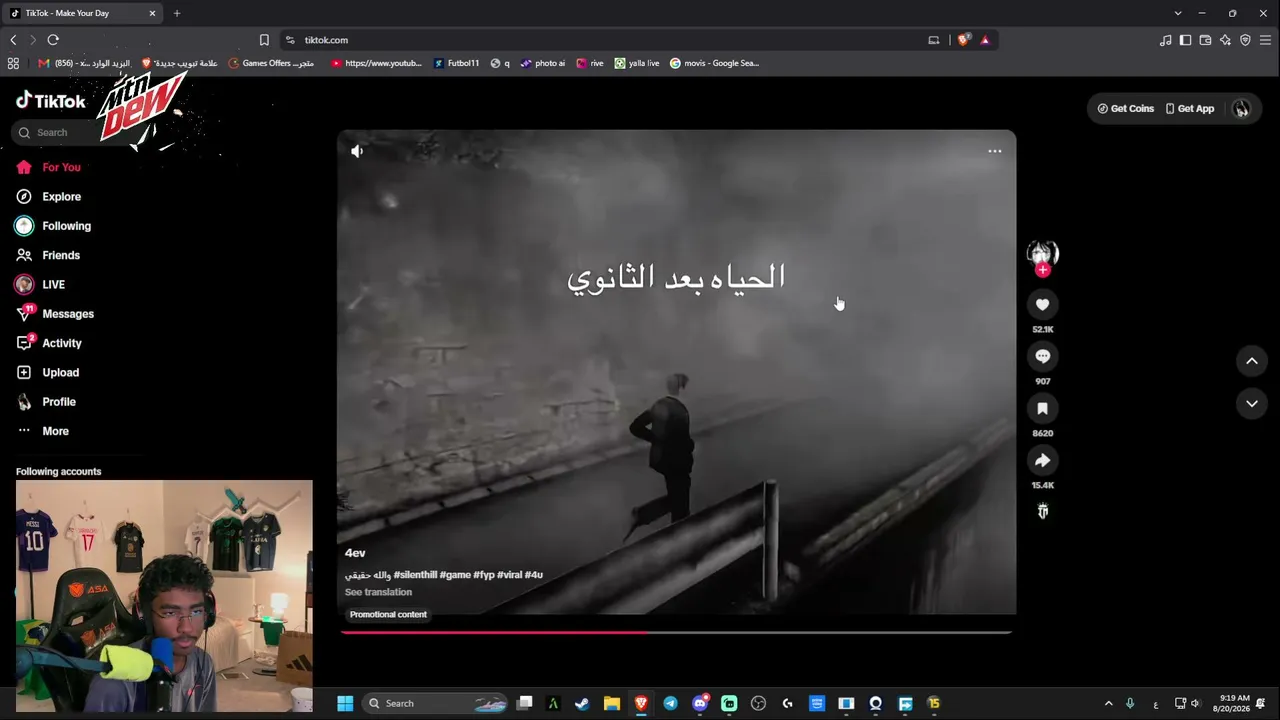
Task: Open the photo ai bookmark
Action: [543, 63]
